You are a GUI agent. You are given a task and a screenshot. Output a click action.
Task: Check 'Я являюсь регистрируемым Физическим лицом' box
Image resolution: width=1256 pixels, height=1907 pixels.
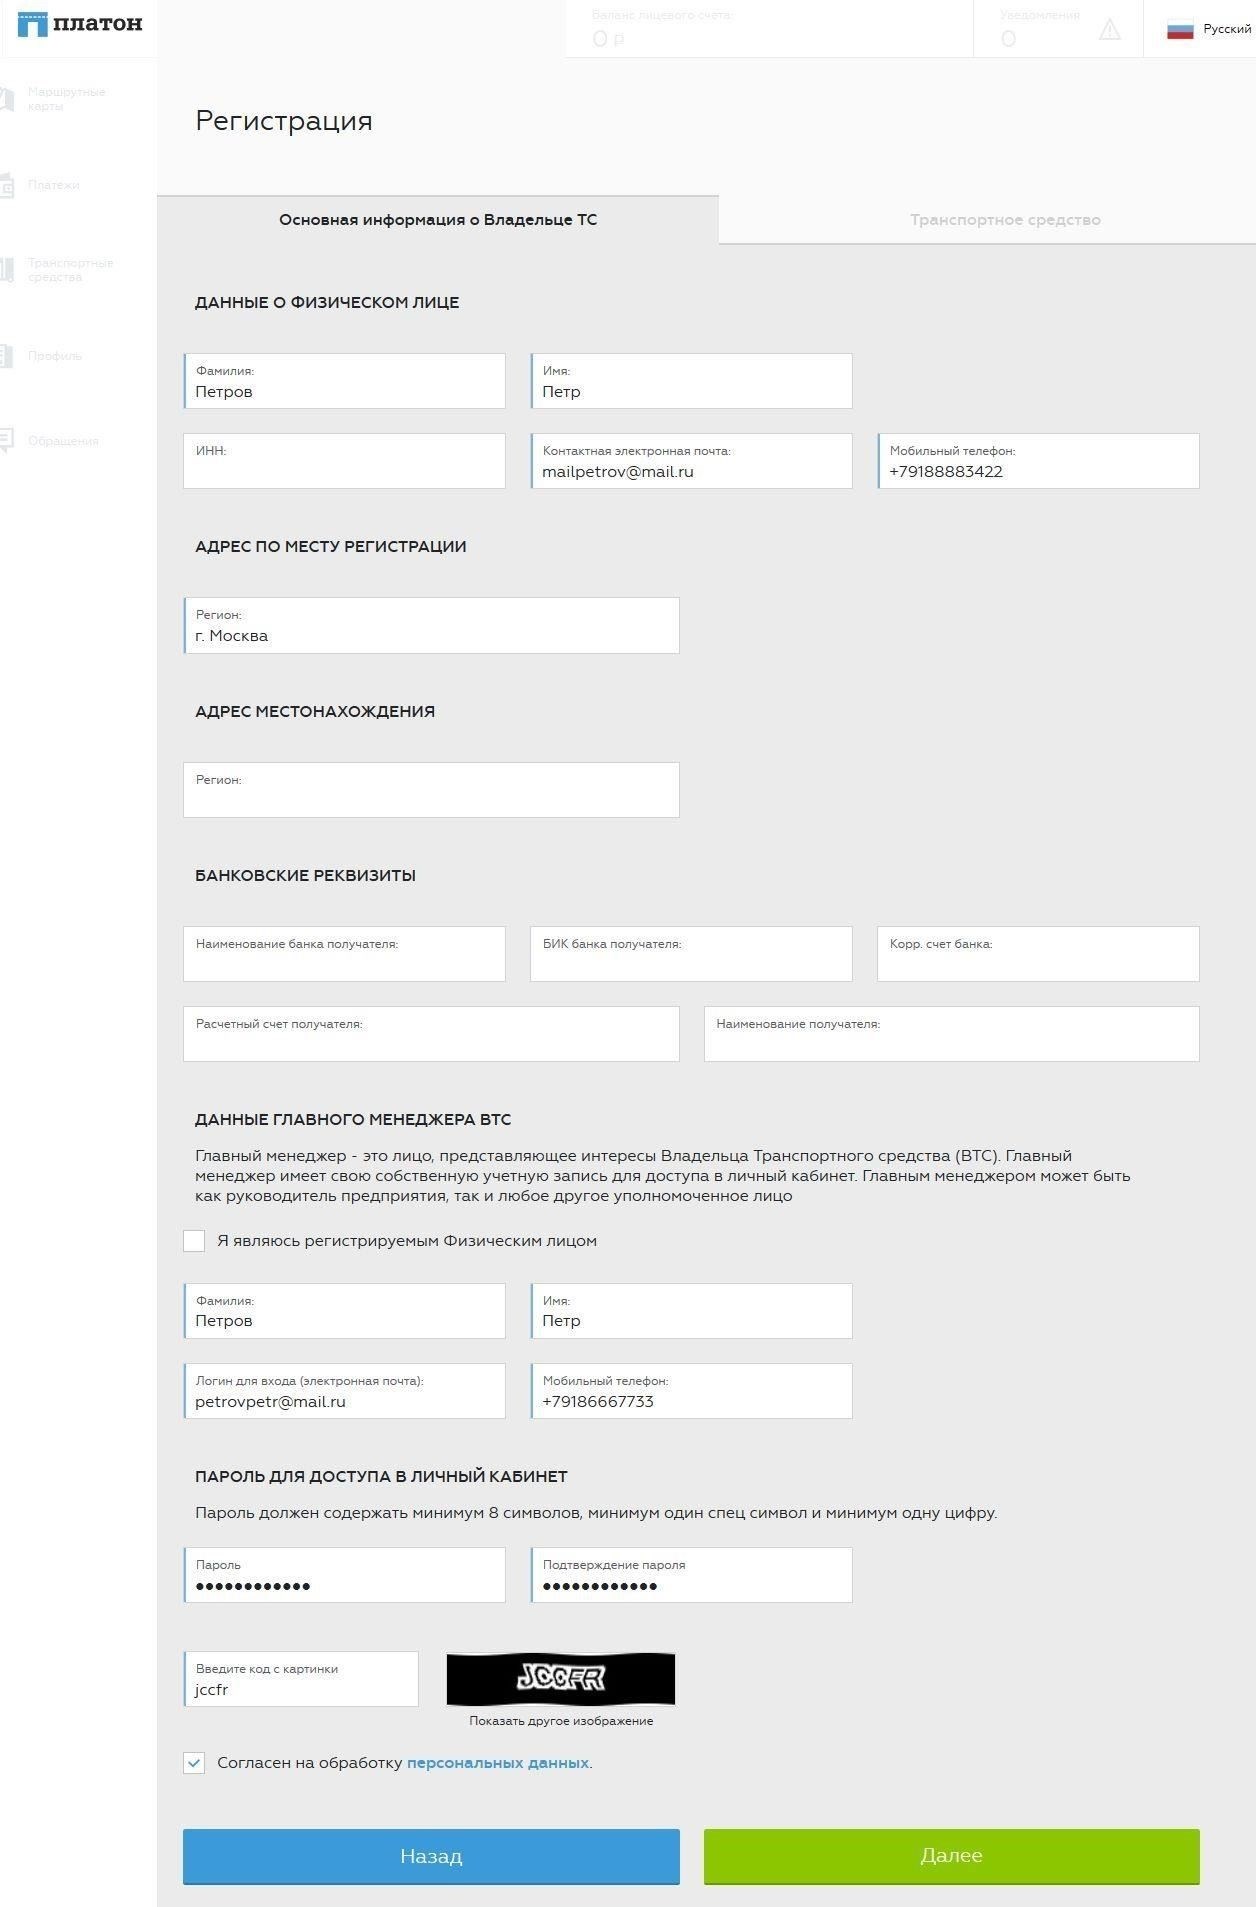(x=194, y=1241)
